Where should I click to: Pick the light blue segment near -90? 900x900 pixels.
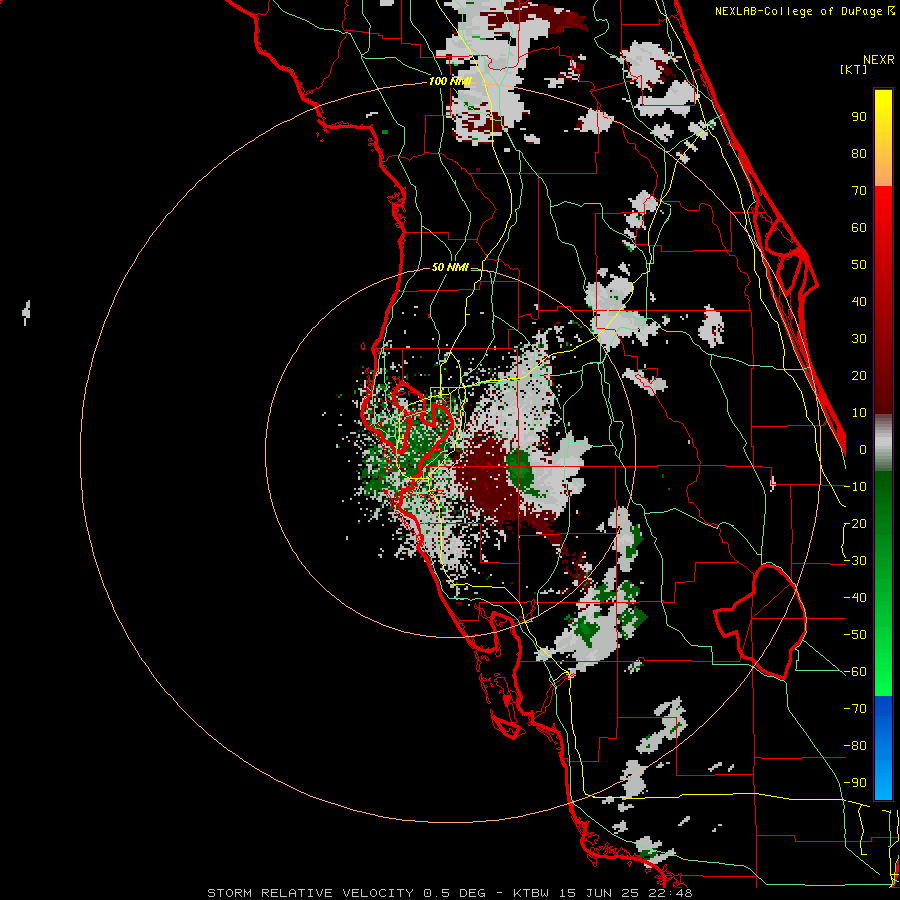(883, 781)
